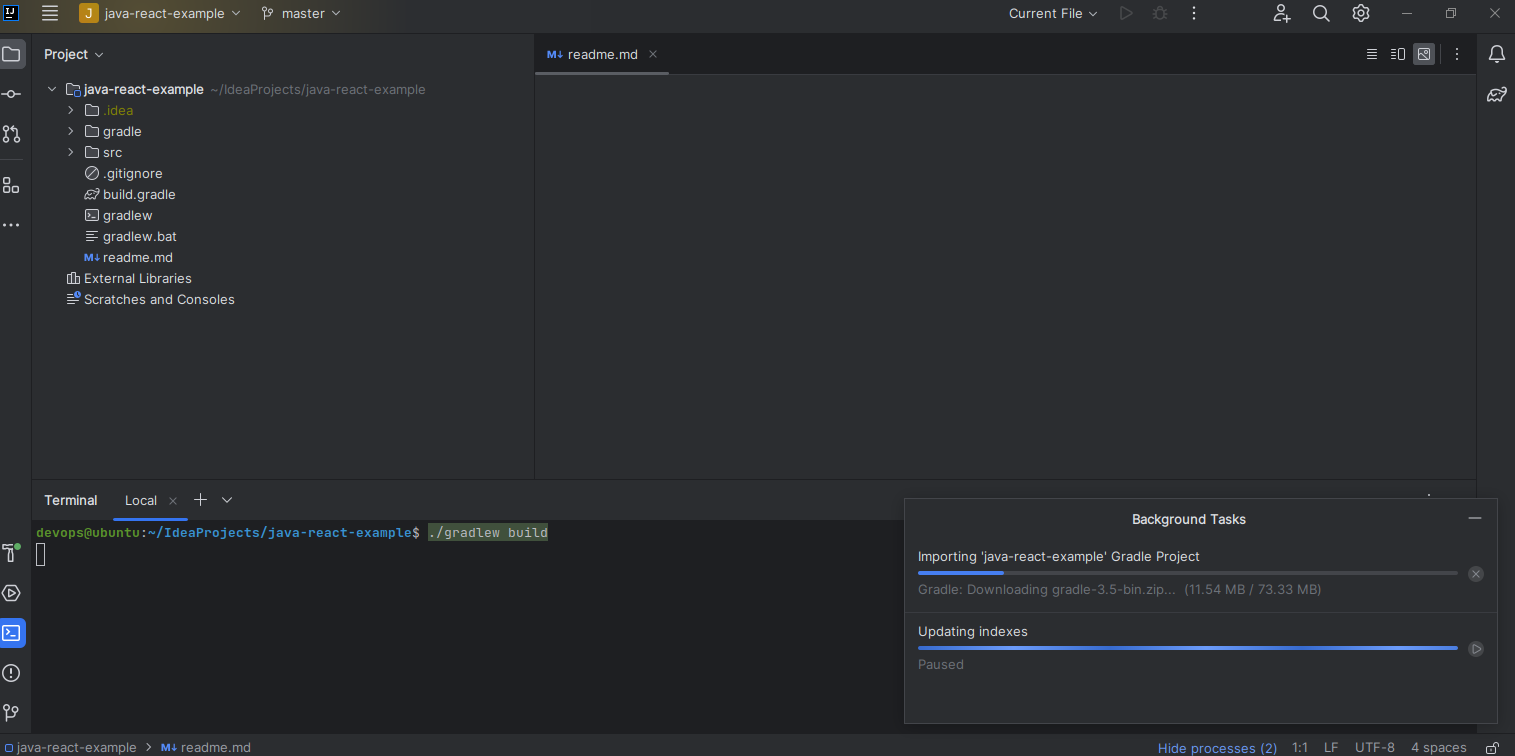Collapse java-react-example root node
The width and height of the screenshot is (1515, 756).
tap(52, 89)
